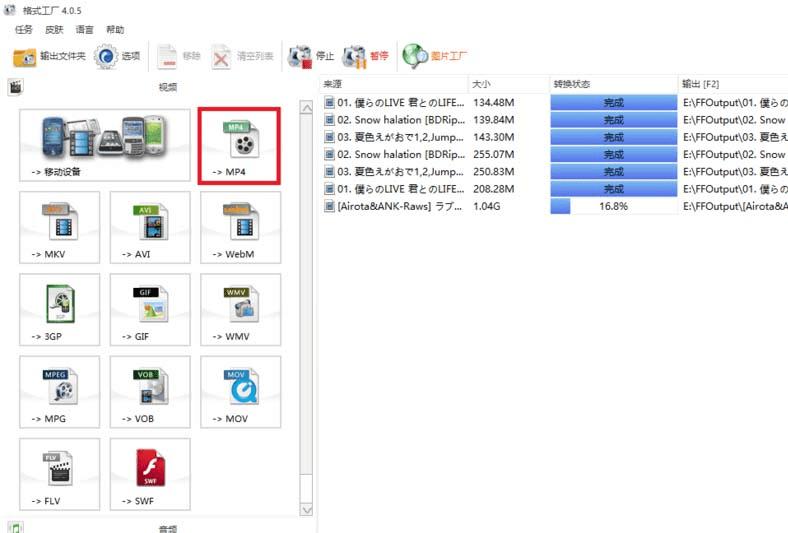Click the 格式工厂 app icon in title bar

(x=10, y=10)
